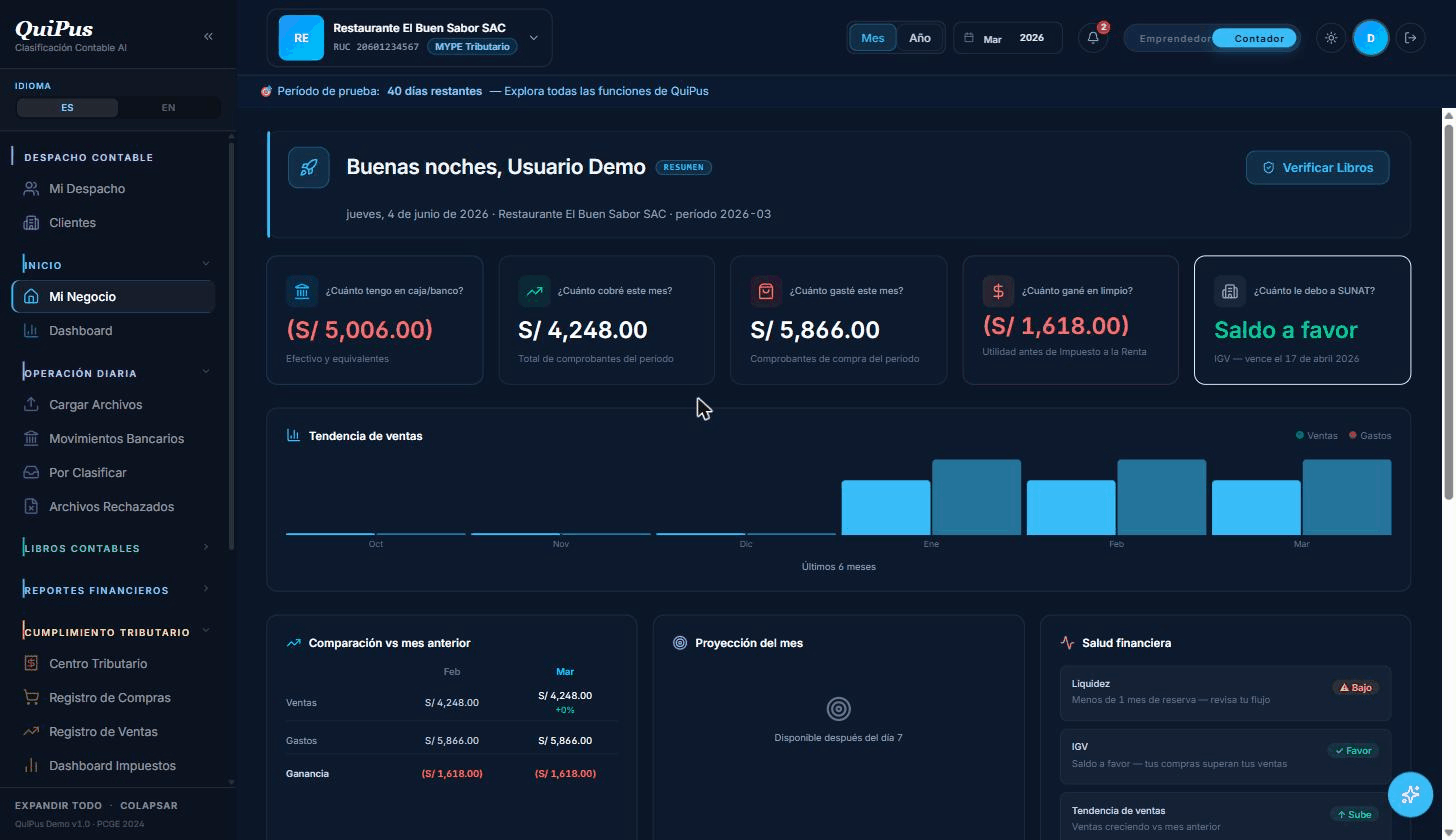Toggle light theme sun icon
The height and width of the screenshot is (840, 1456).
tap(1331, 38)
